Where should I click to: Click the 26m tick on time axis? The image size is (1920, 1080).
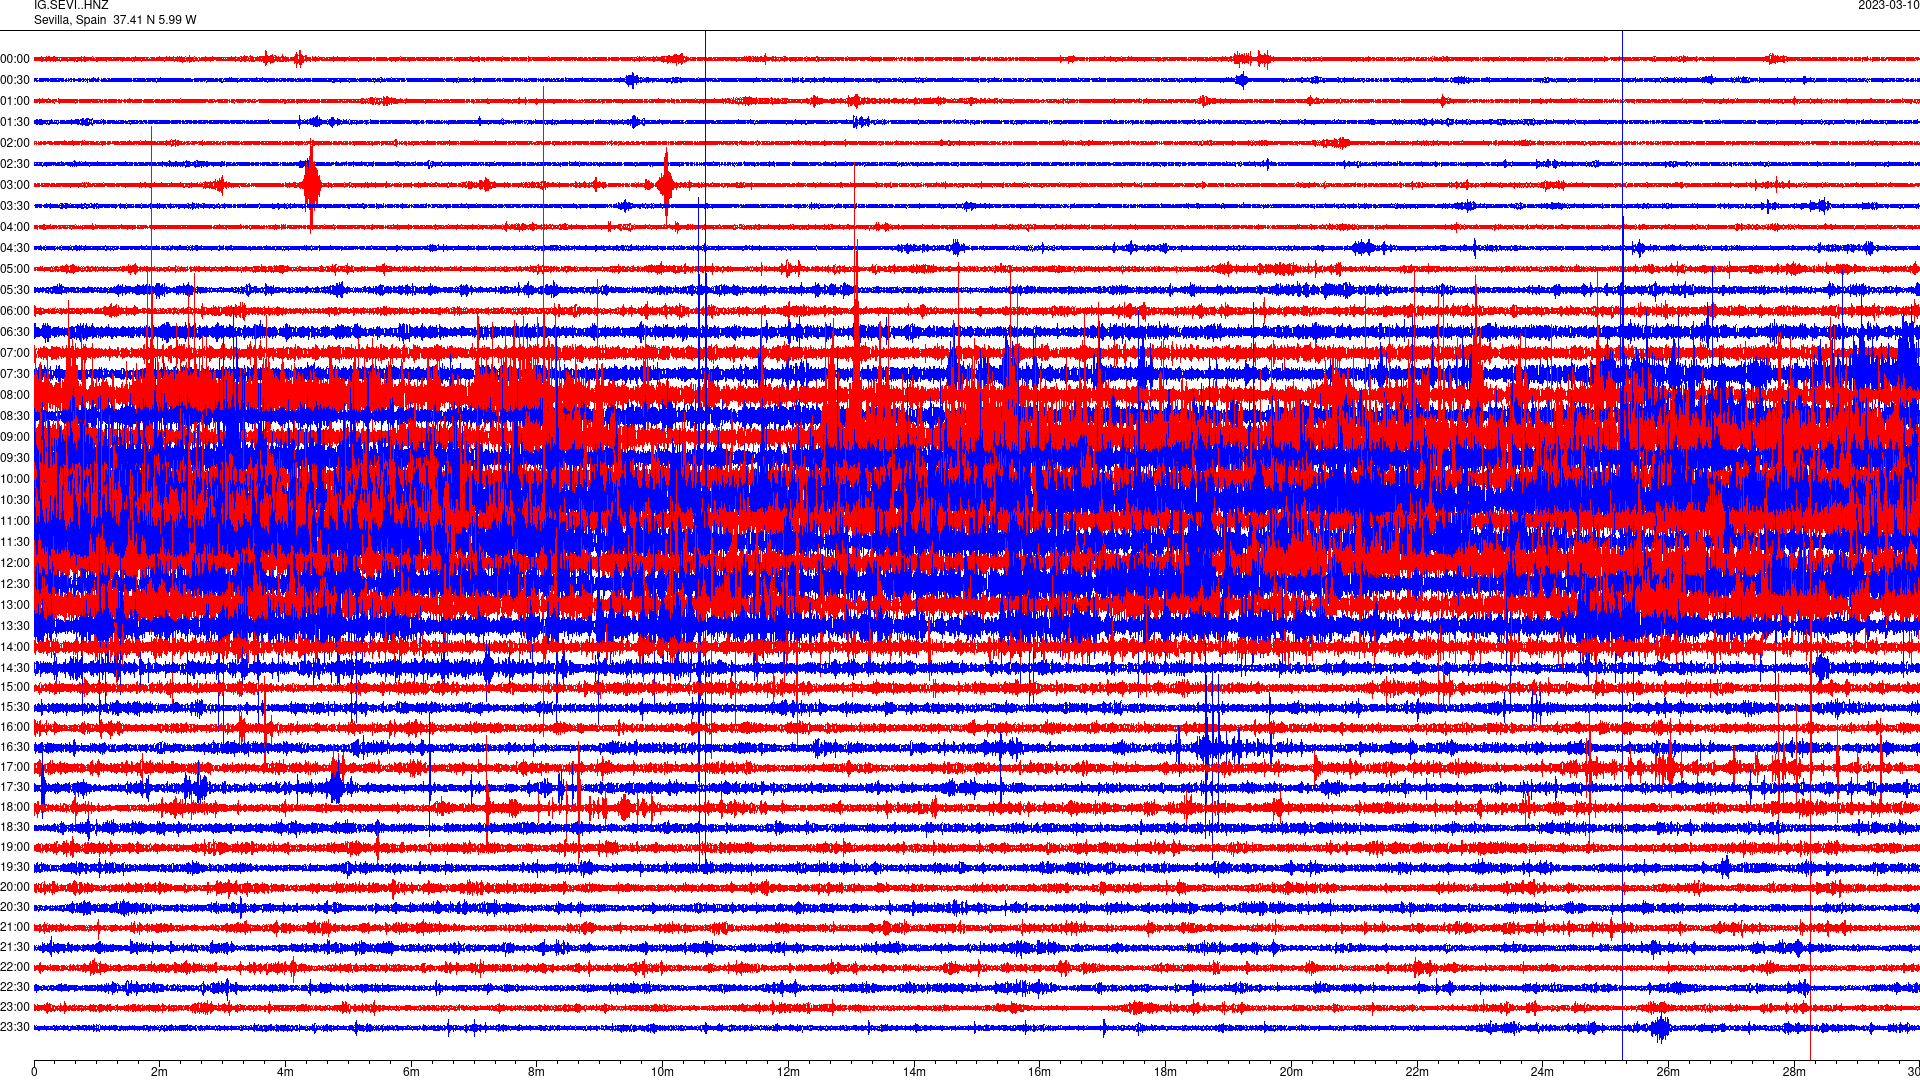pyautogui.click(x=1668, y=1072)
